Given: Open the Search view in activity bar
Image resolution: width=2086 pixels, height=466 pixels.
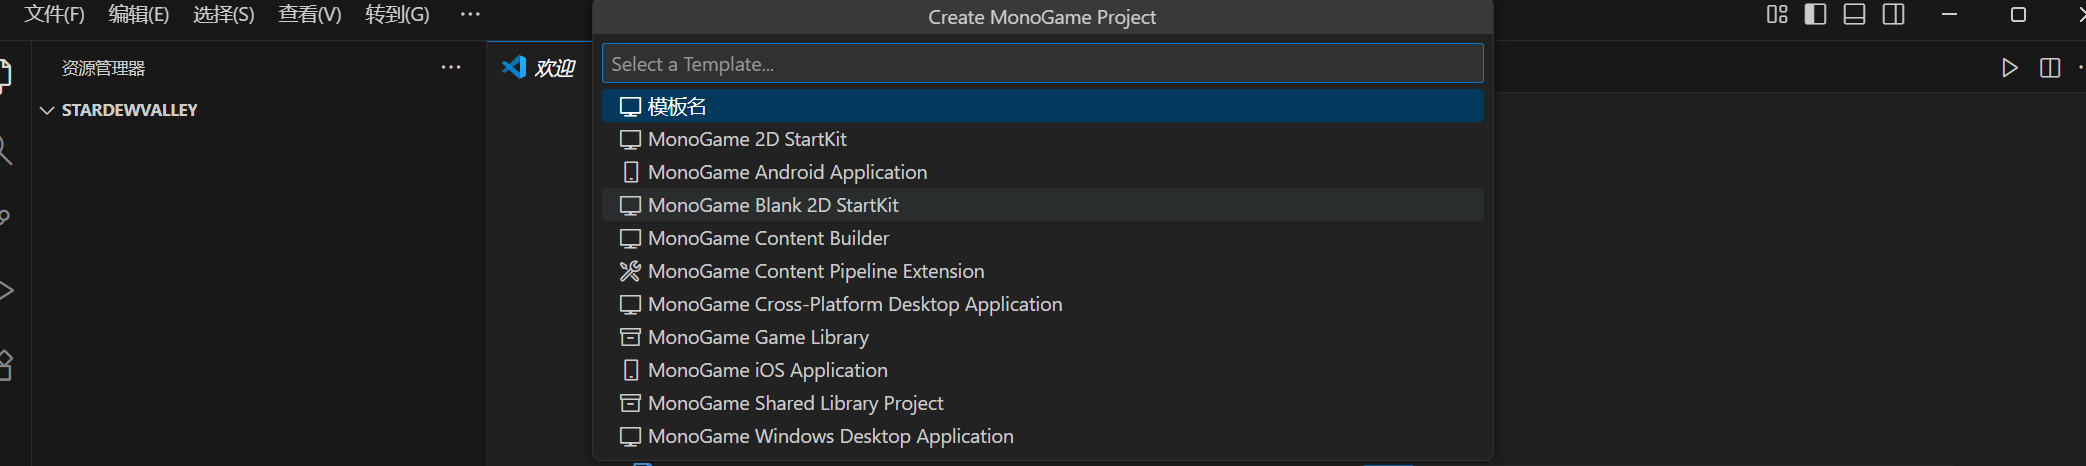Looking at the screenshot, I should [x=5, y=150].
